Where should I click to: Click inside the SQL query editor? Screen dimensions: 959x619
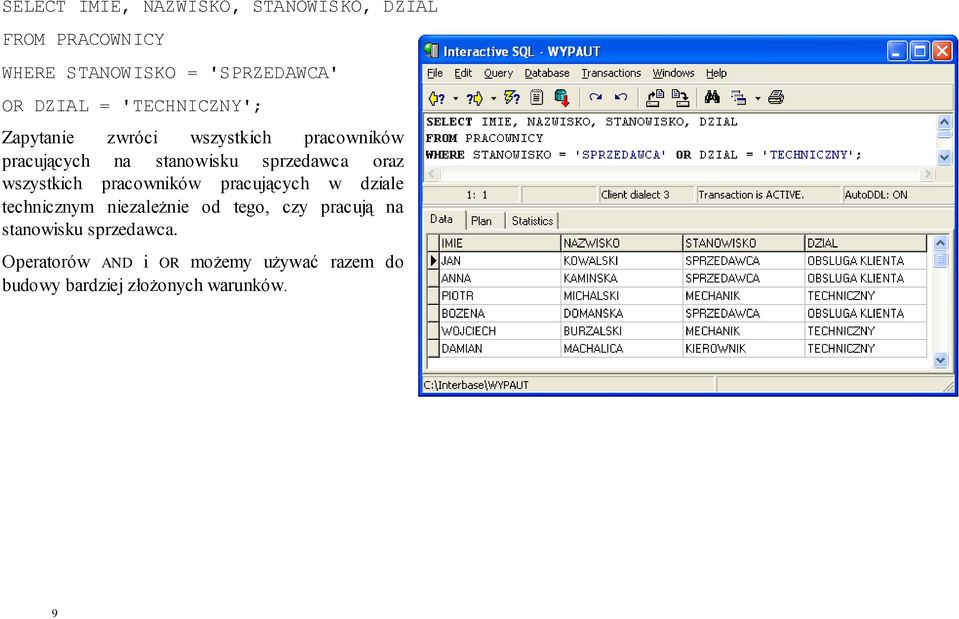tap(679, 139)
